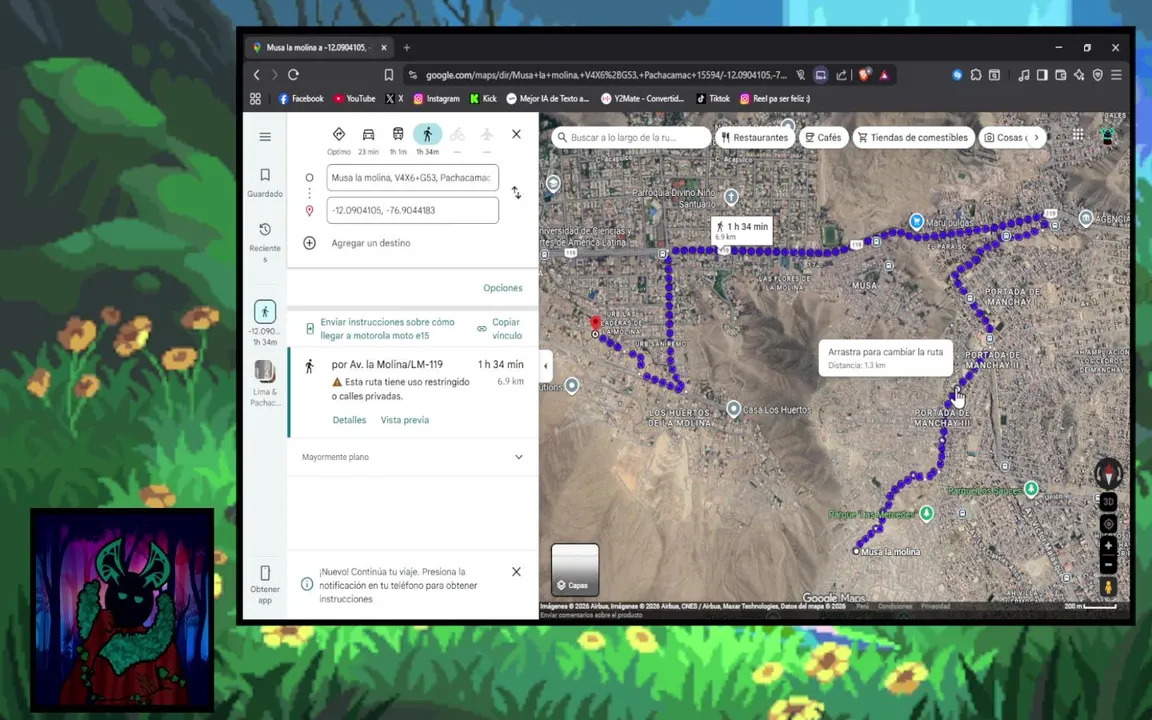Open the Google apps grid
The image size is (1152, 720).
[1078, 134]
